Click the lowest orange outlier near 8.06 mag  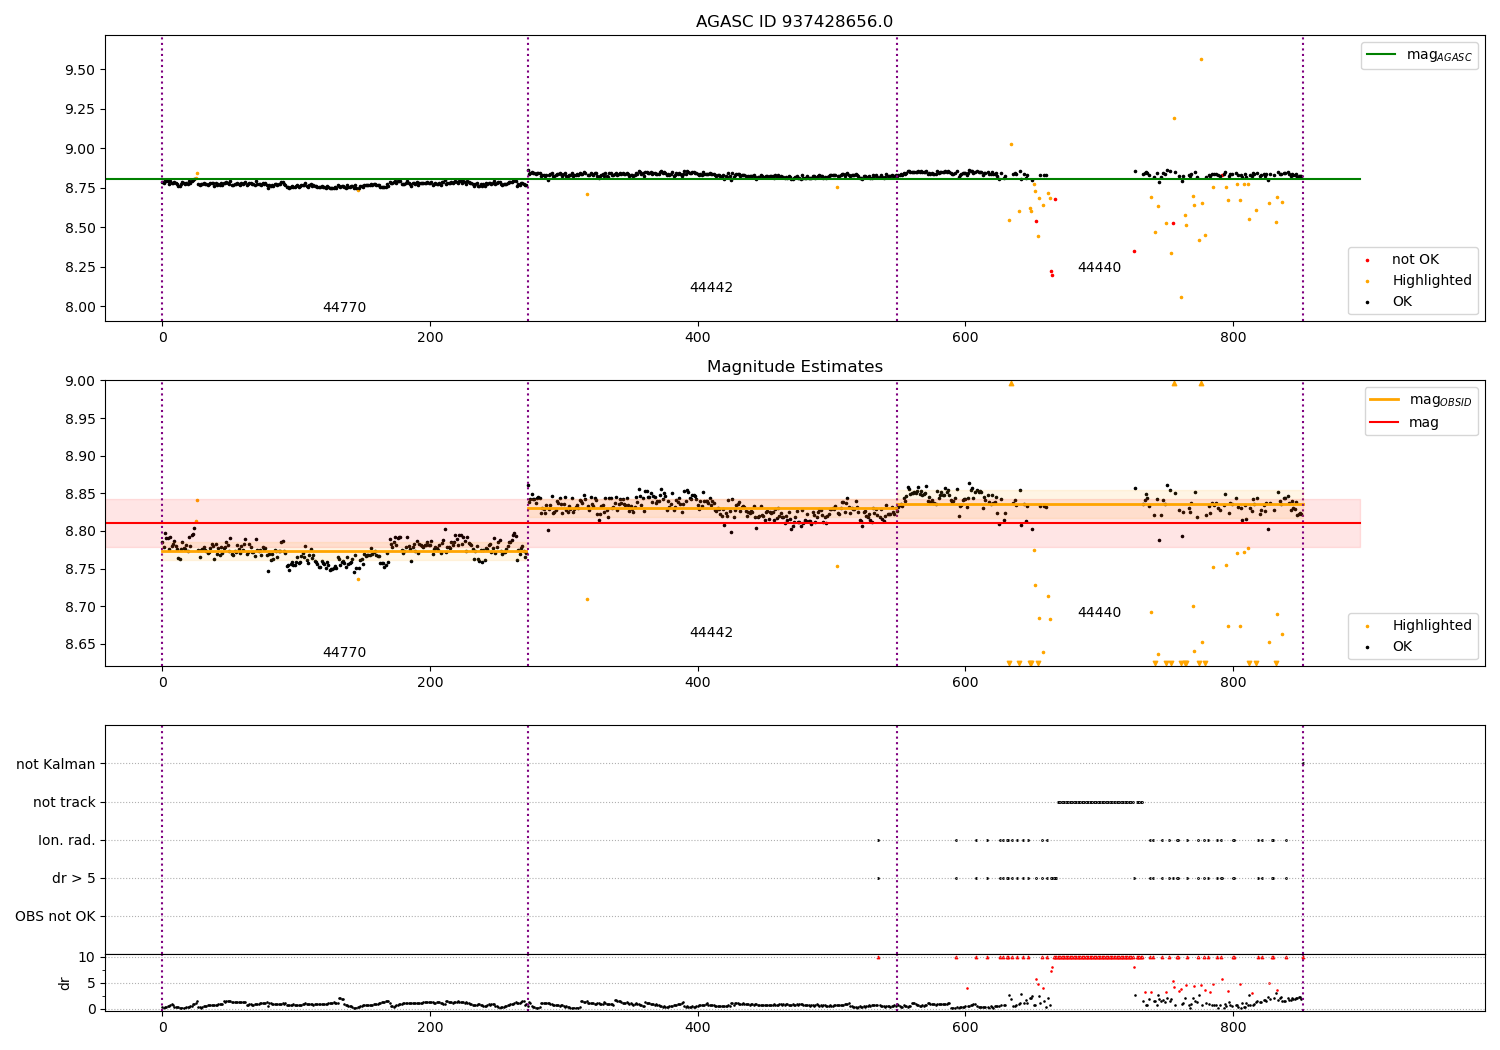tap(1181, 297)
